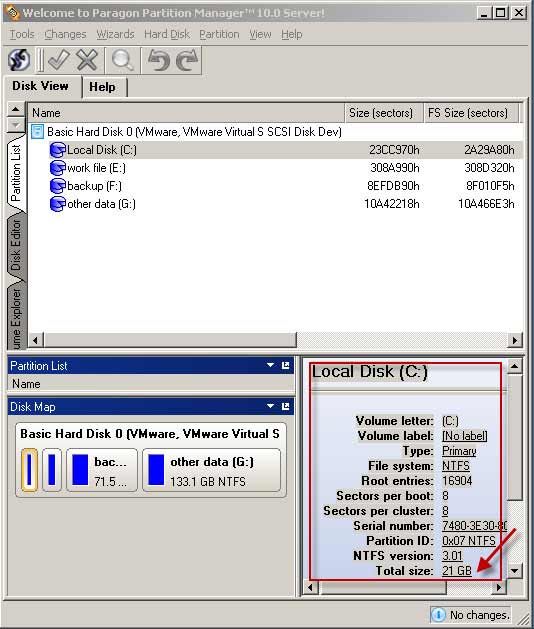
Task: Click the partition list horizontal scrollbar right arrow
Action: pos(515,341)
